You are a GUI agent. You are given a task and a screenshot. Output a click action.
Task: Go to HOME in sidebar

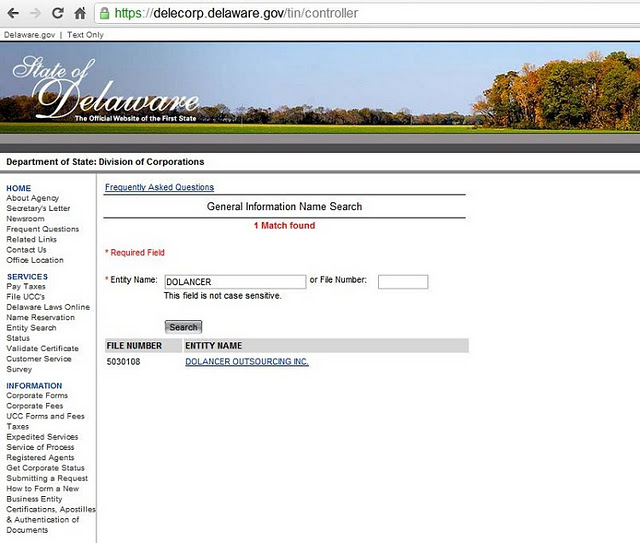coord(19,188)
